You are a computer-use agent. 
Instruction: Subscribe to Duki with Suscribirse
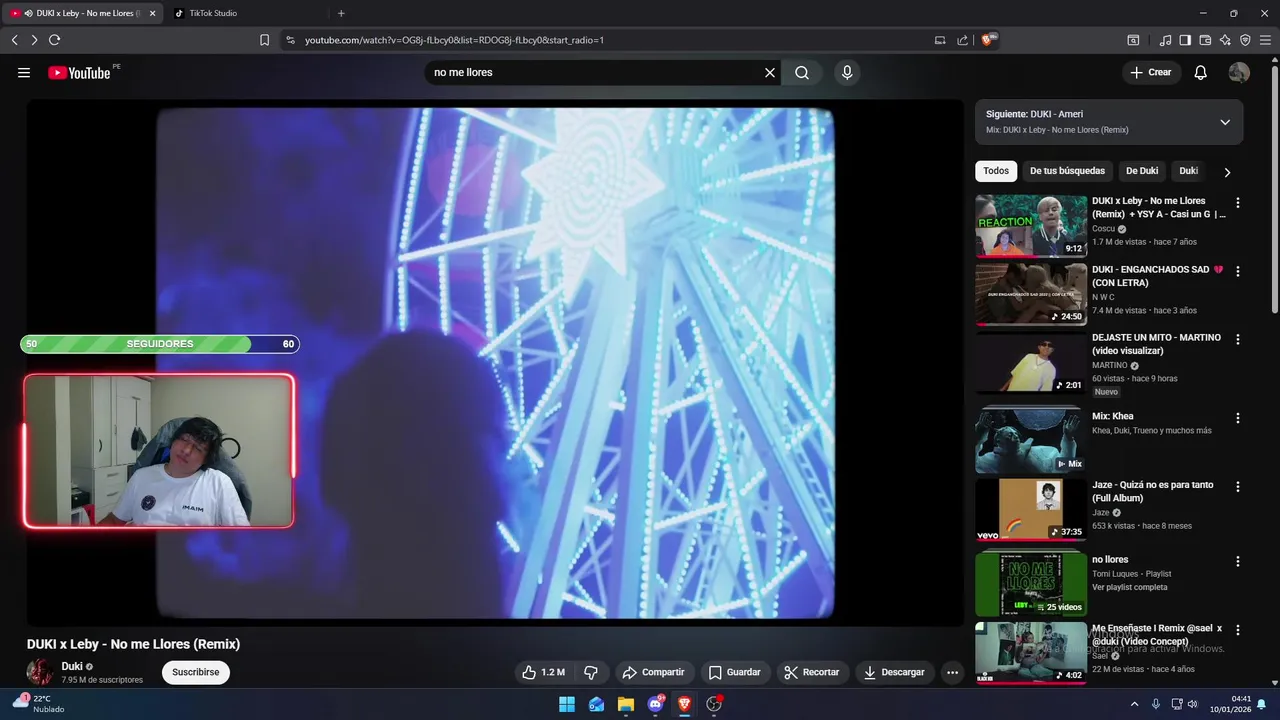pyautogui.click(x=196, y=672)
